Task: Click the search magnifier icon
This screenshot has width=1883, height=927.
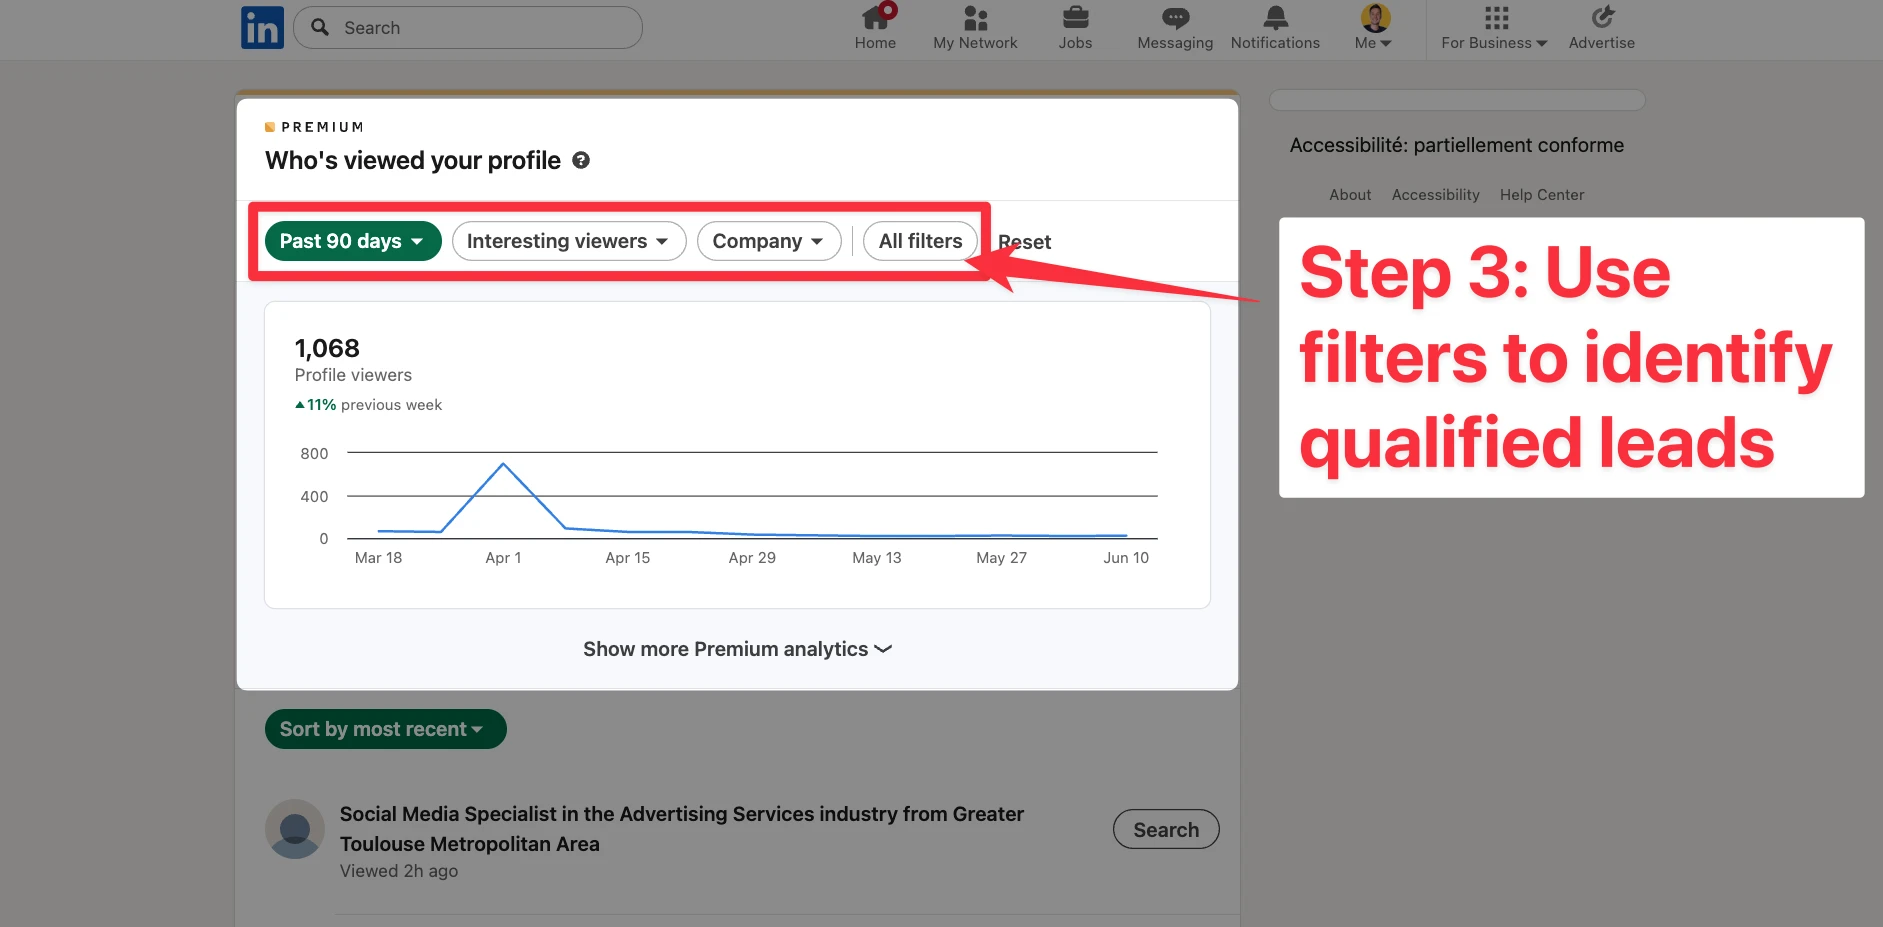Action: click(320, 27)
